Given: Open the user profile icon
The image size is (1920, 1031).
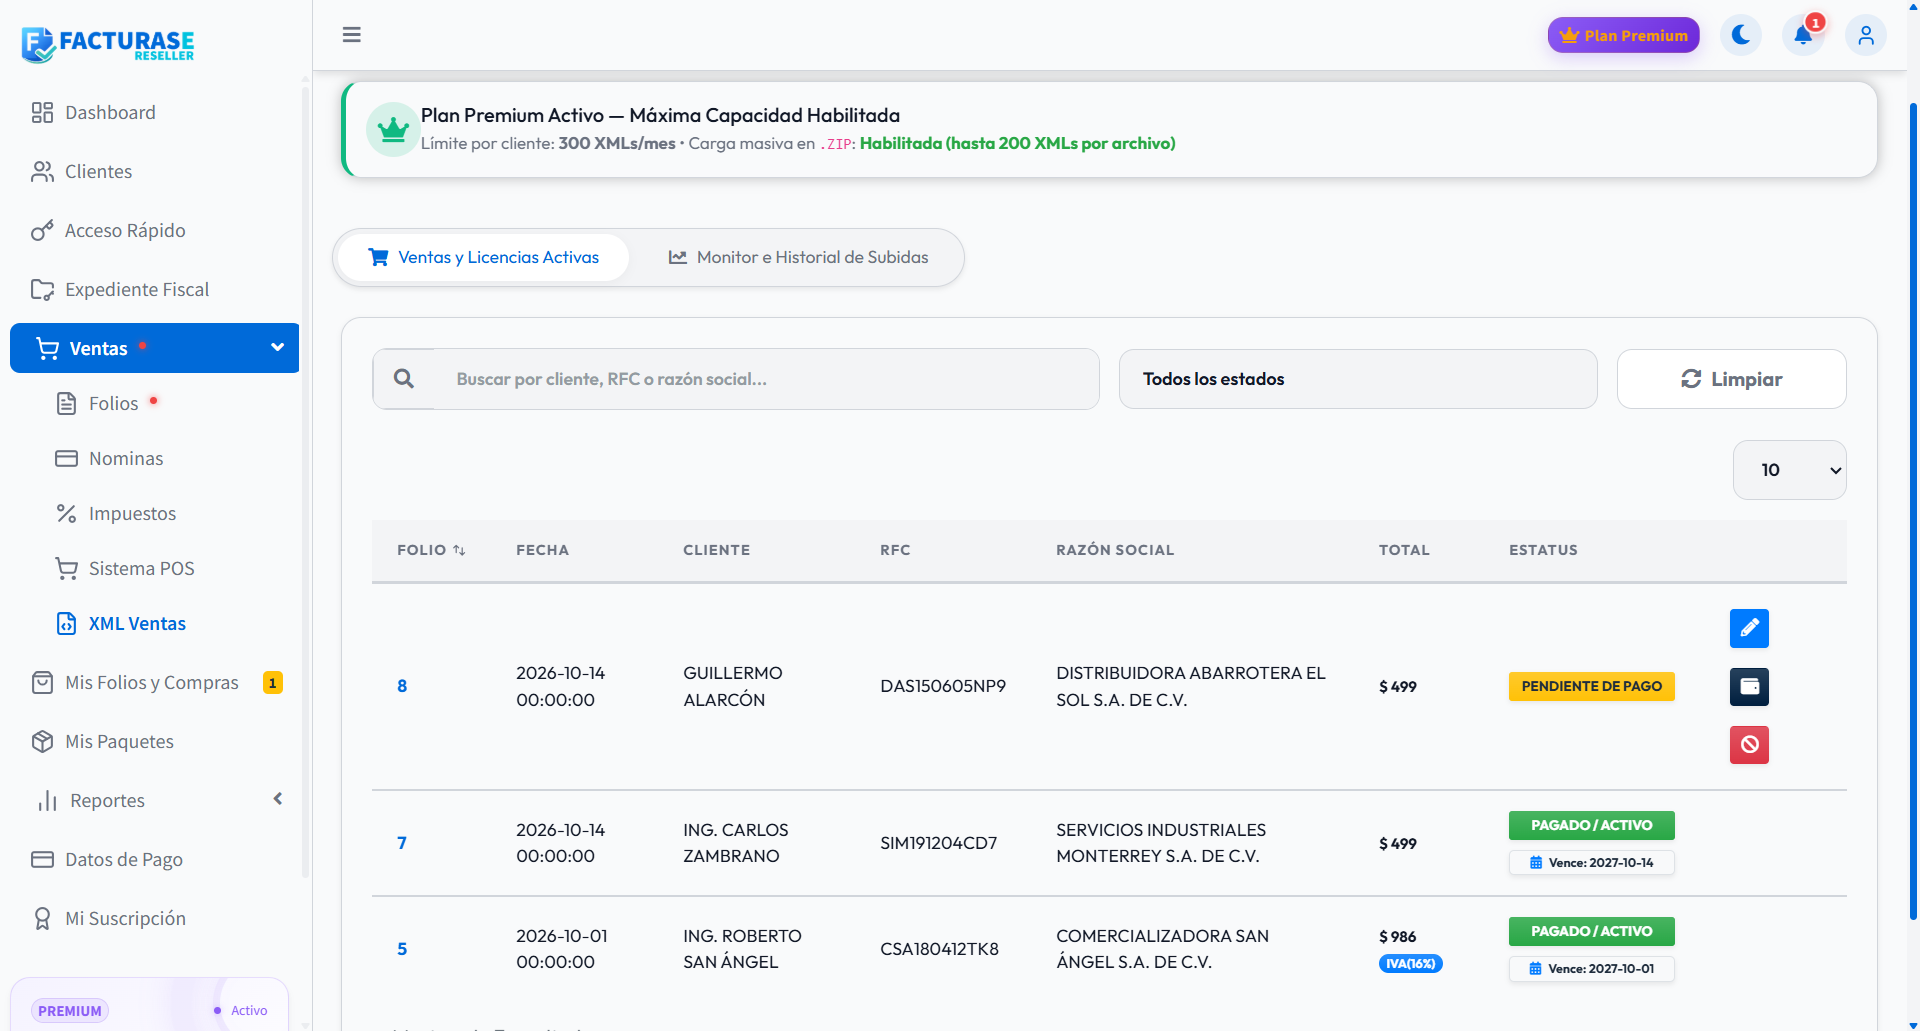Looking at the screenshot, I should [x=1866, y=35].
